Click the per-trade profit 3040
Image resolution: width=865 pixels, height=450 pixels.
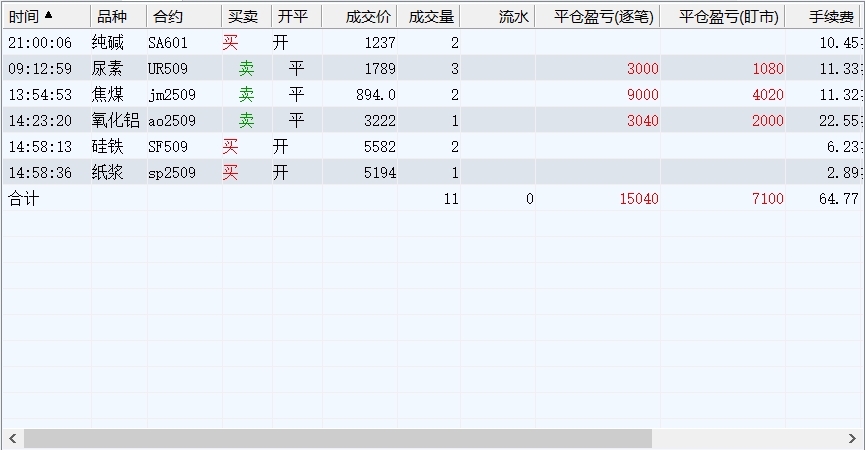click(x=643, y=120)
